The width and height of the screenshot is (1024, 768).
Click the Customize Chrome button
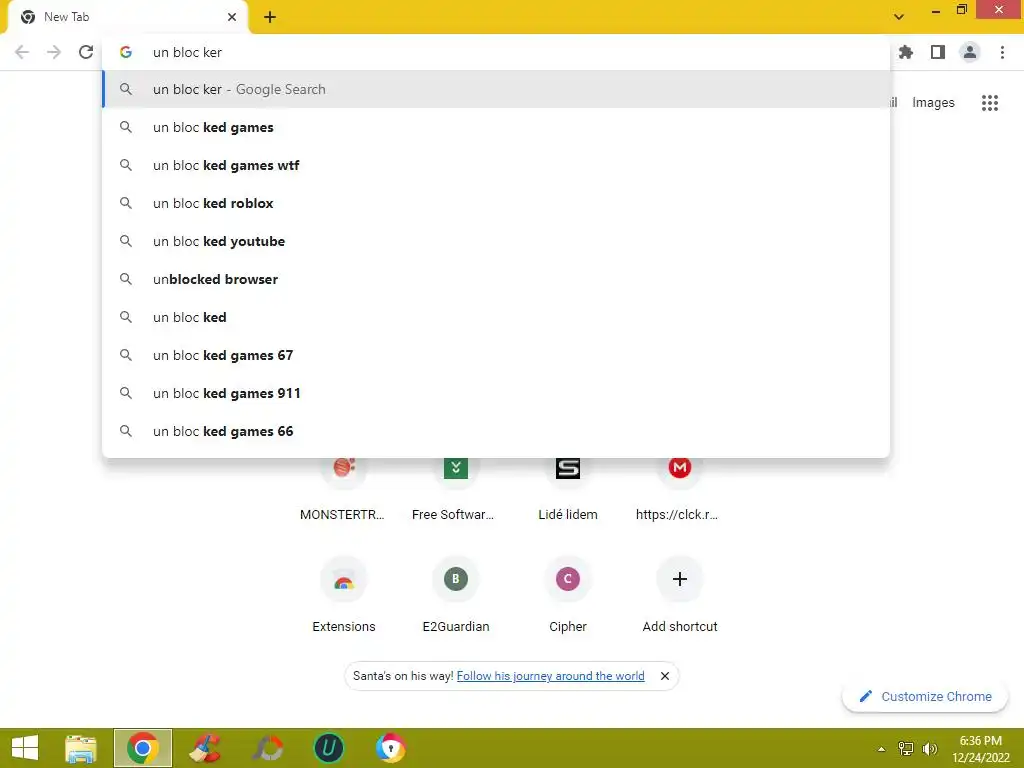point(925,696)
